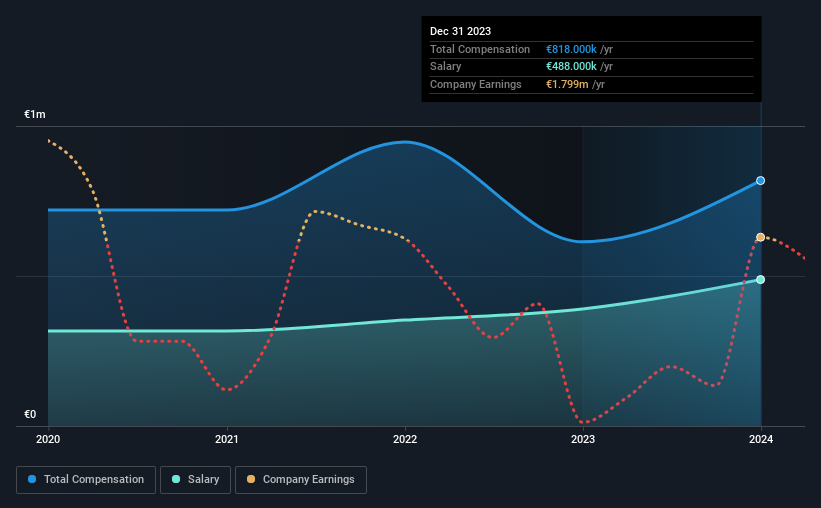Select the teal Salary data point at 2024
The height and width of the screenshot is (508, 821).
[760, 280]
